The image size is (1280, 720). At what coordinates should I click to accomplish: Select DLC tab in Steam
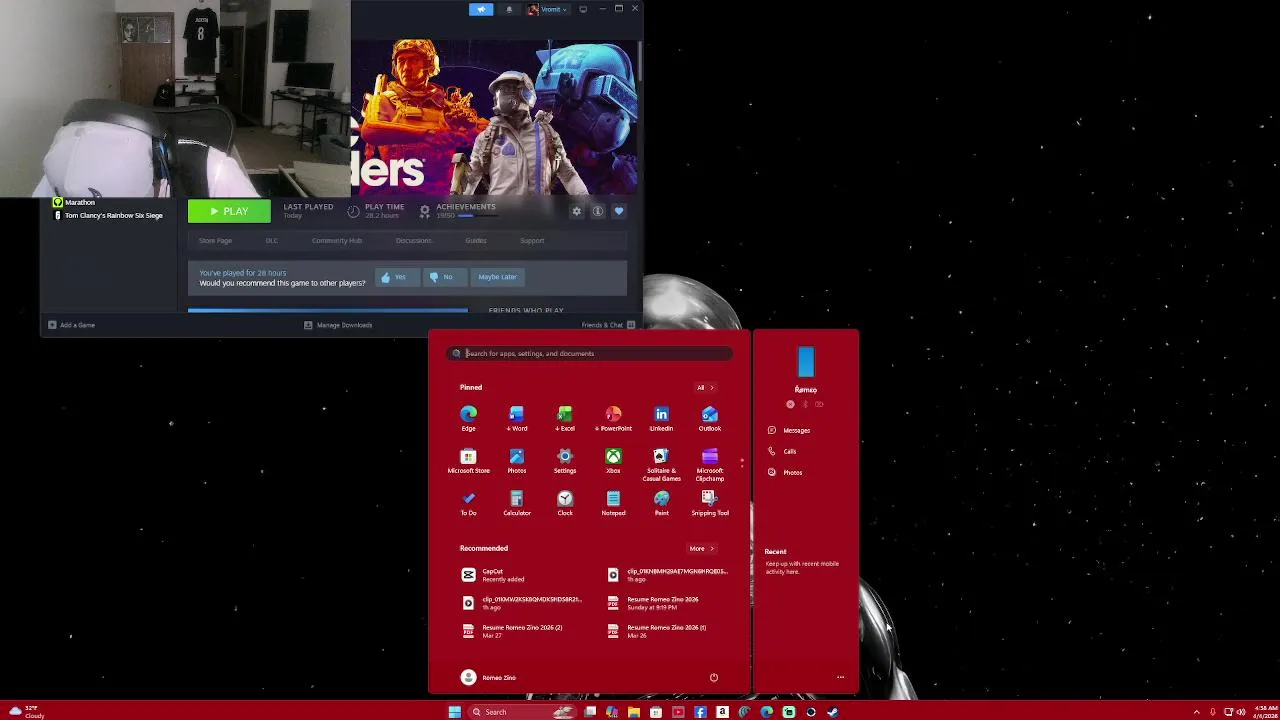tap(271, 240)
